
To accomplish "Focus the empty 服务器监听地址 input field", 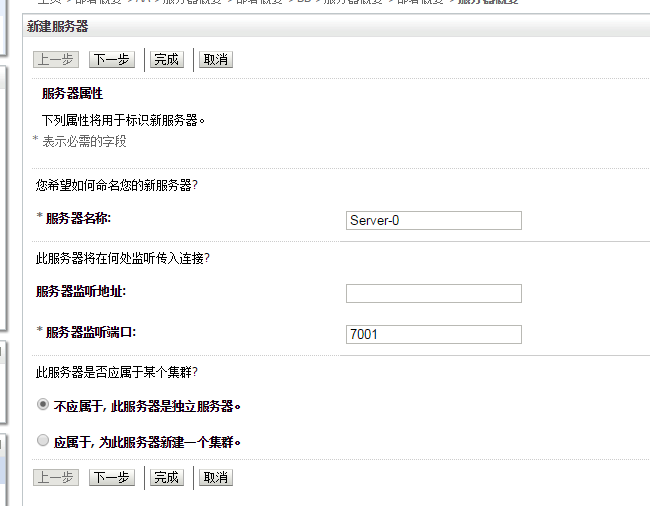I will point(434,293).
